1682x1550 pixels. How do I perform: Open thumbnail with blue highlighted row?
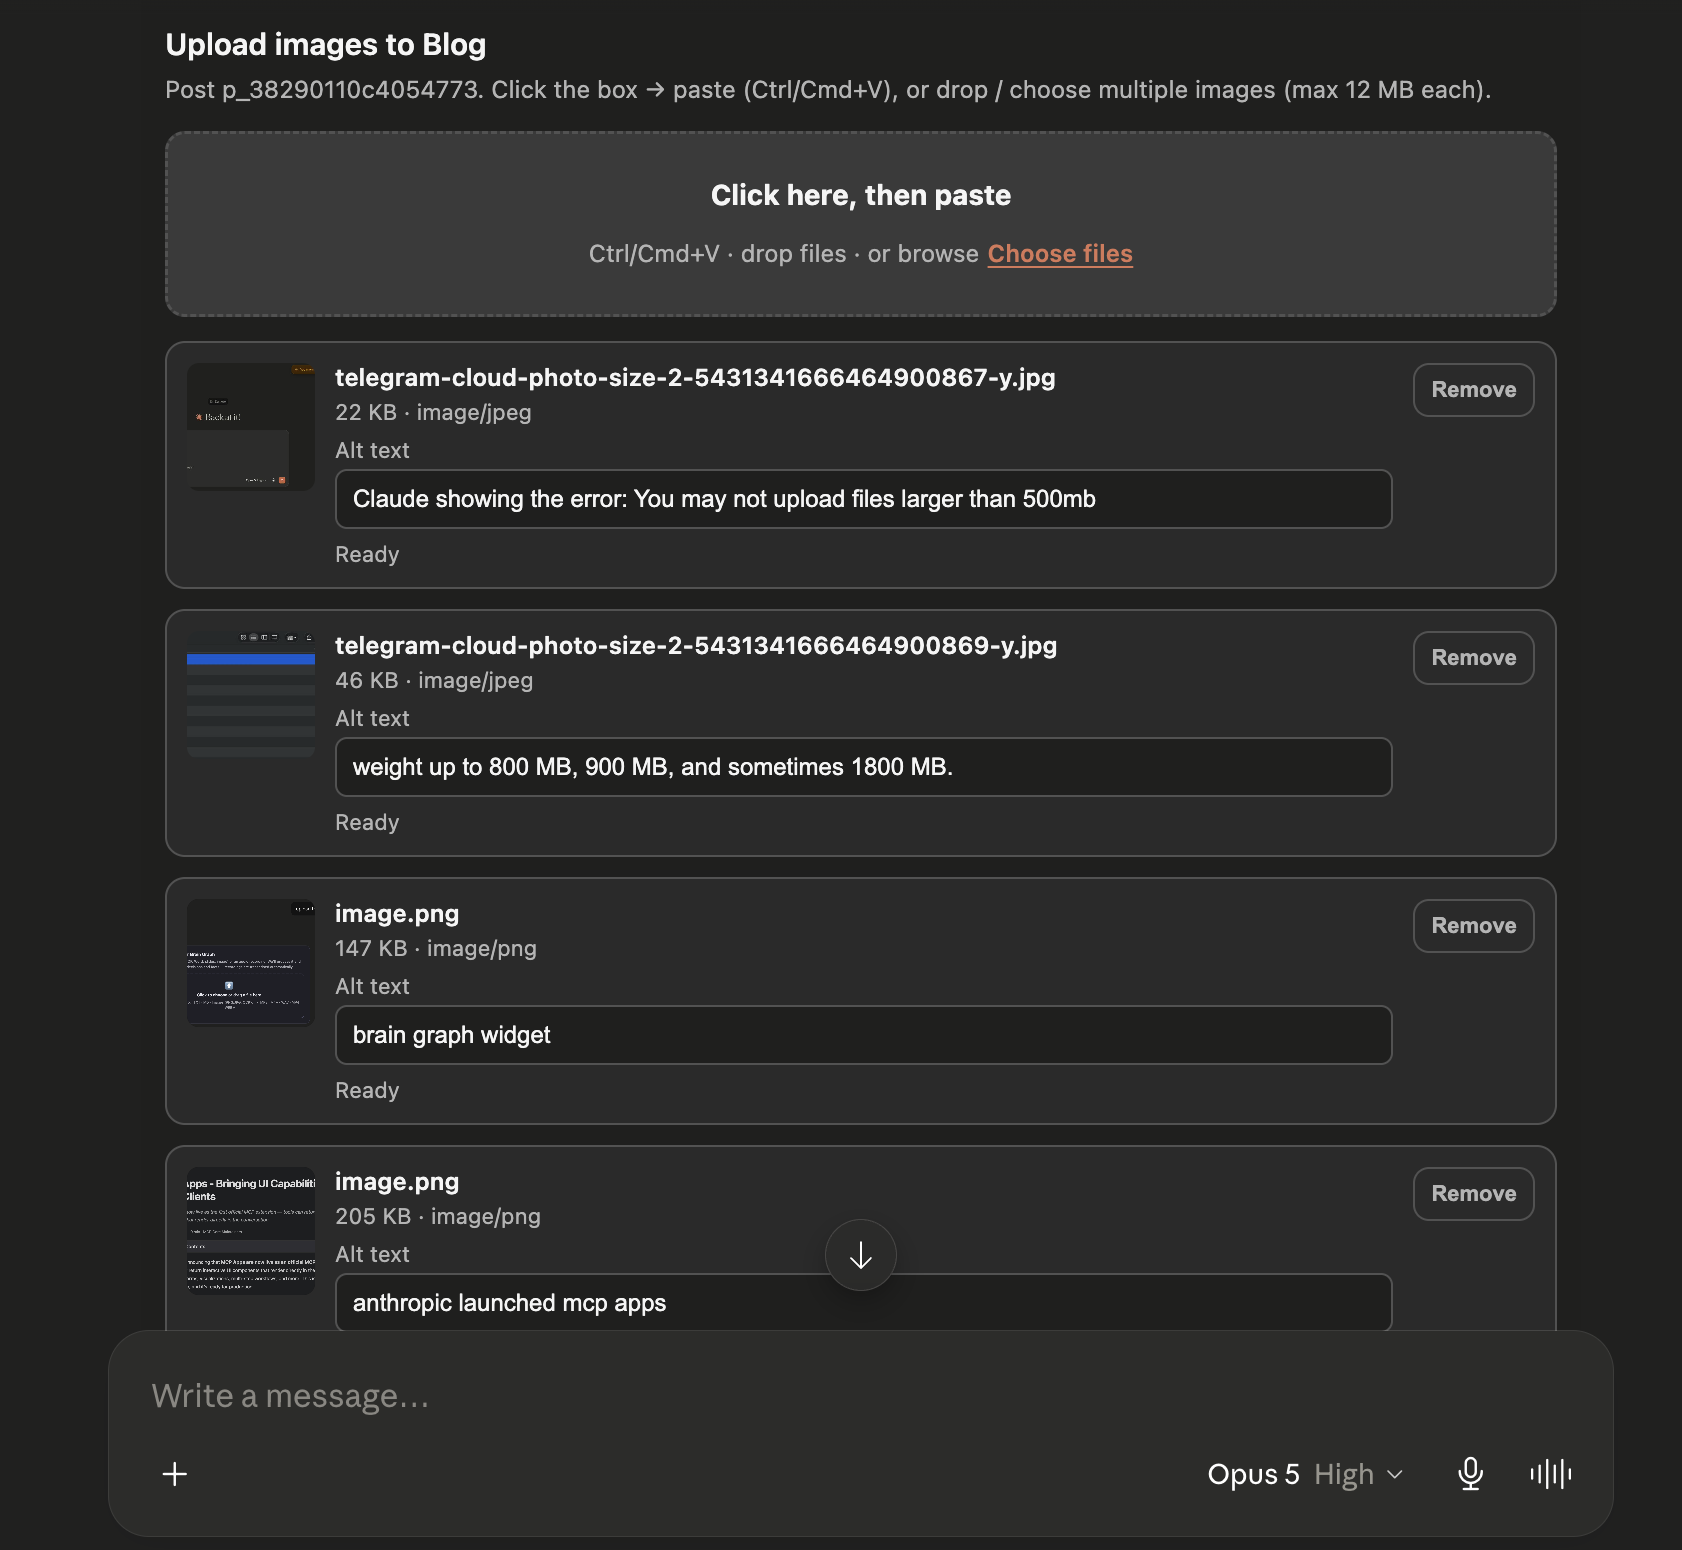(x=251, y=695)
